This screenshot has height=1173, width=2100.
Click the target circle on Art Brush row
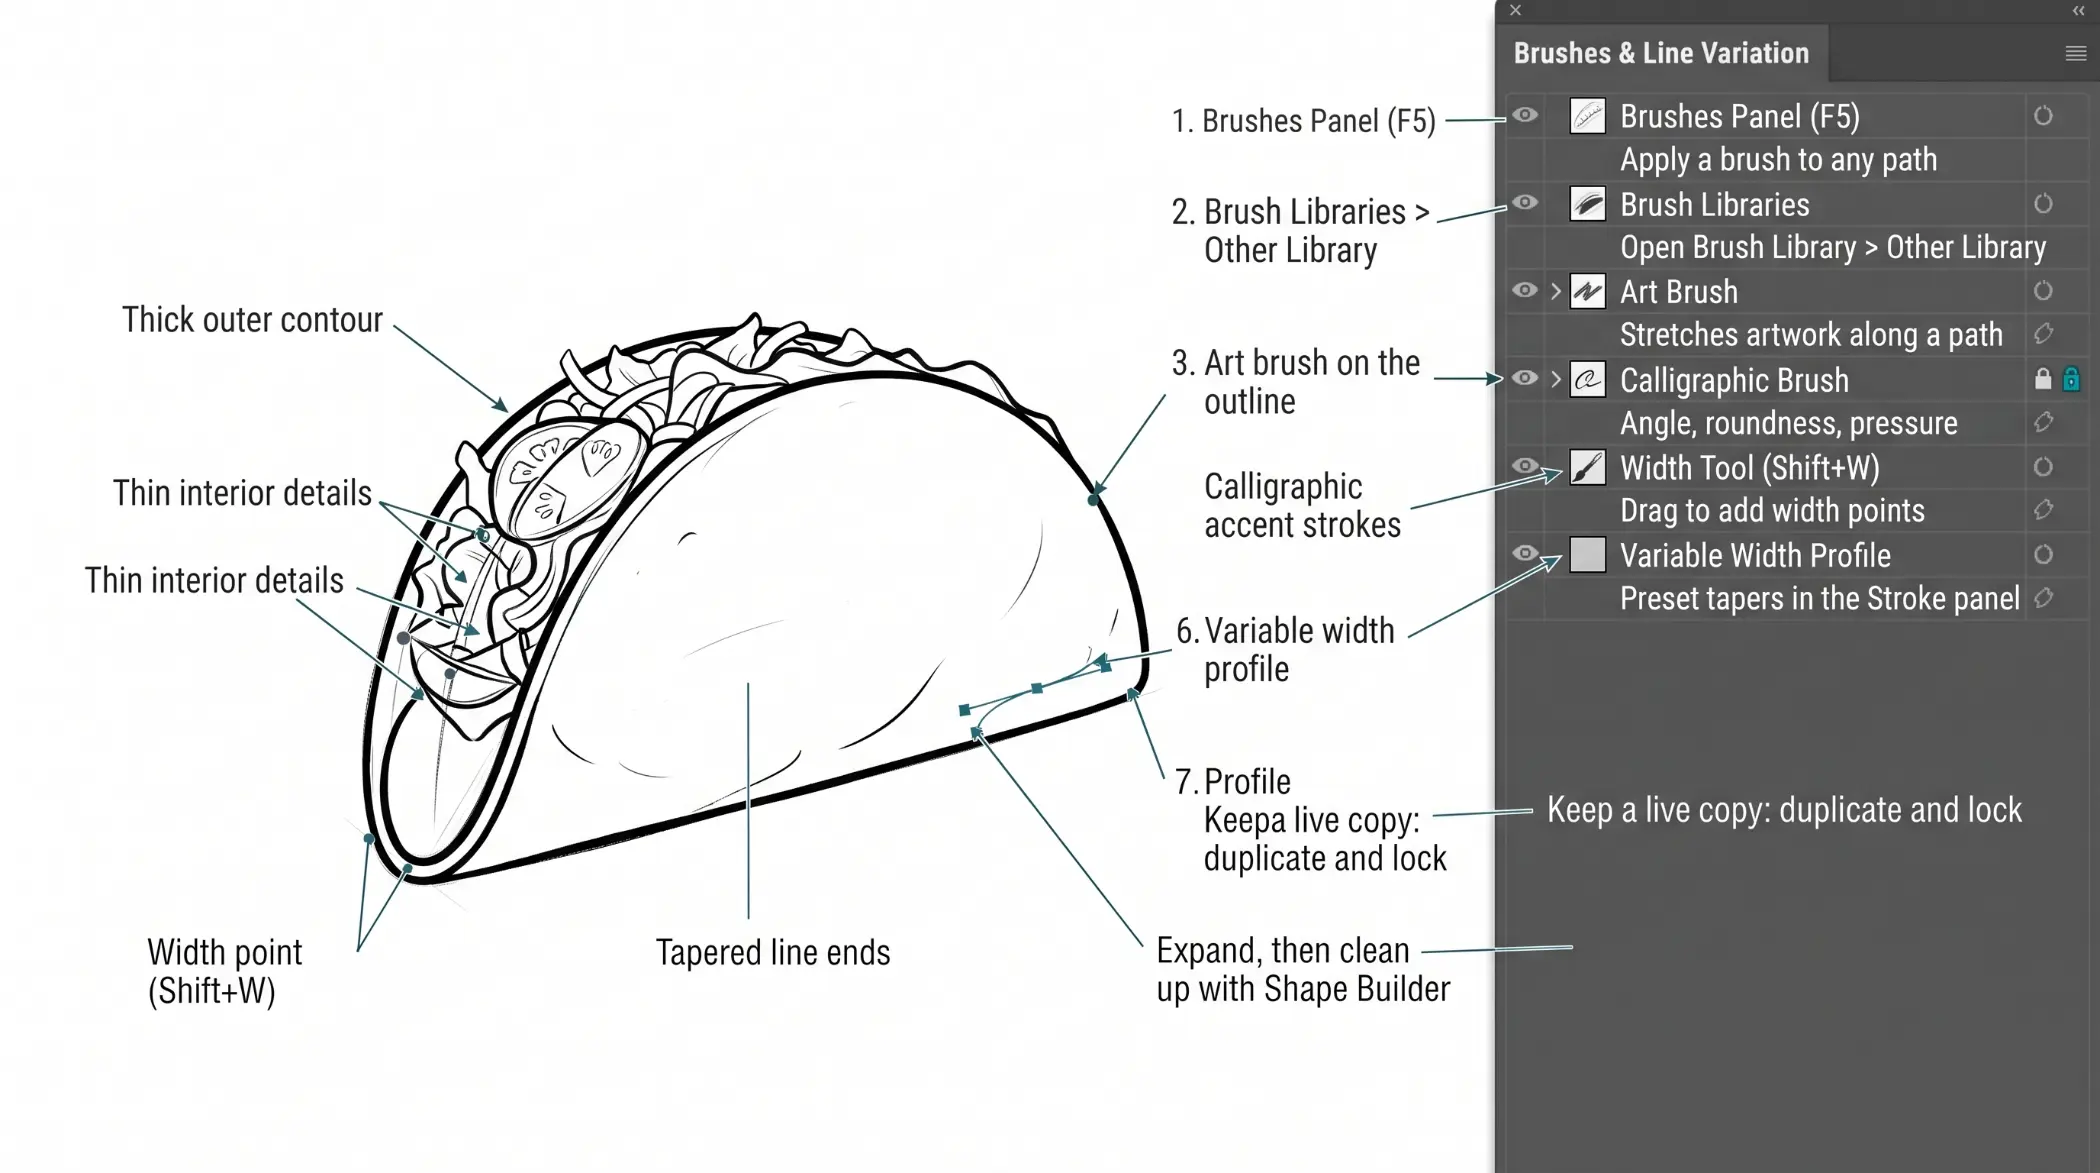point(2043,291)
